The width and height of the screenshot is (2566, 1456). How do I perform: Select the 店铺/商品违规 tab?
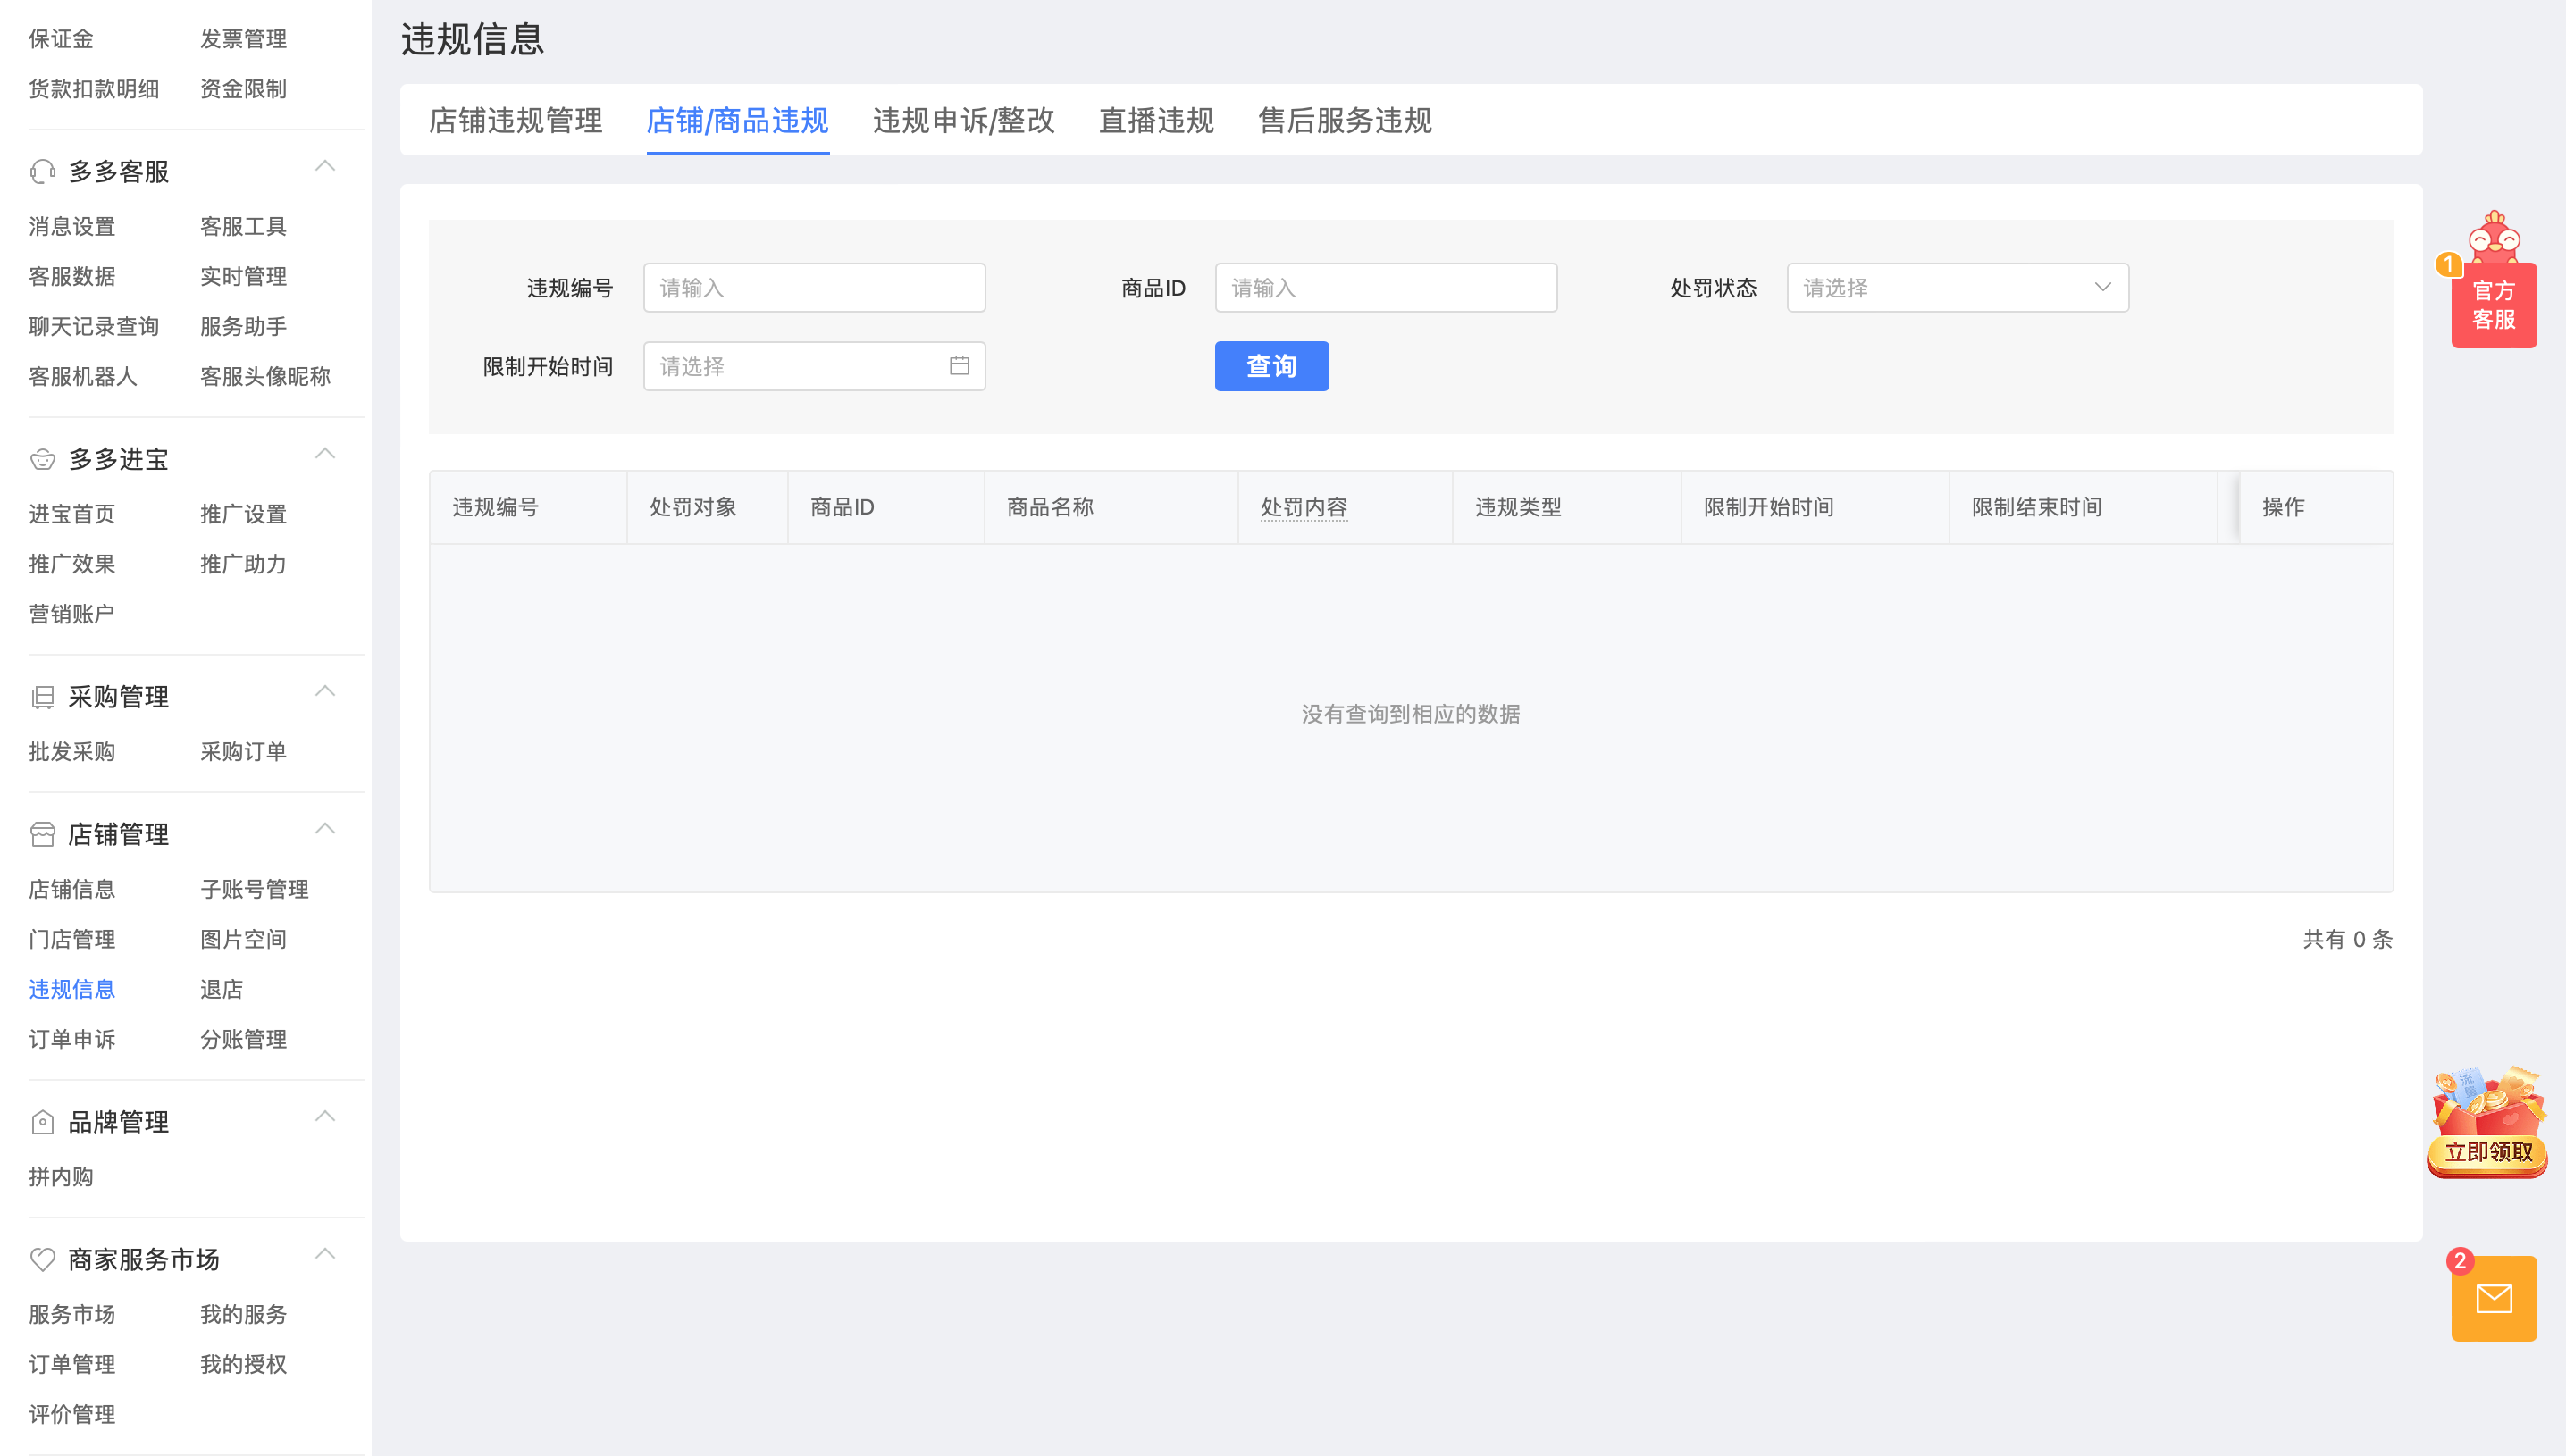(737, 120)
